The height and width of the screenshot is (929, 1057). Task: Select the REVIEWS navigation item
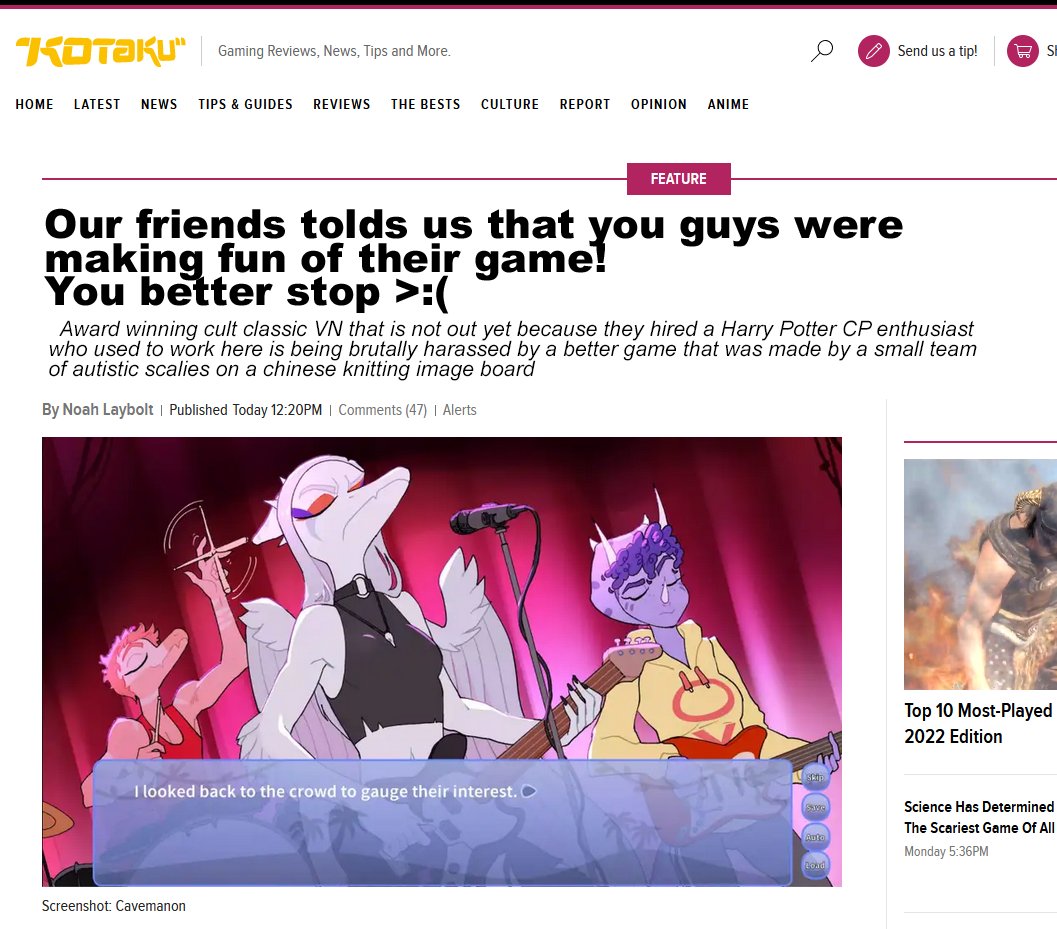(342, 104)
